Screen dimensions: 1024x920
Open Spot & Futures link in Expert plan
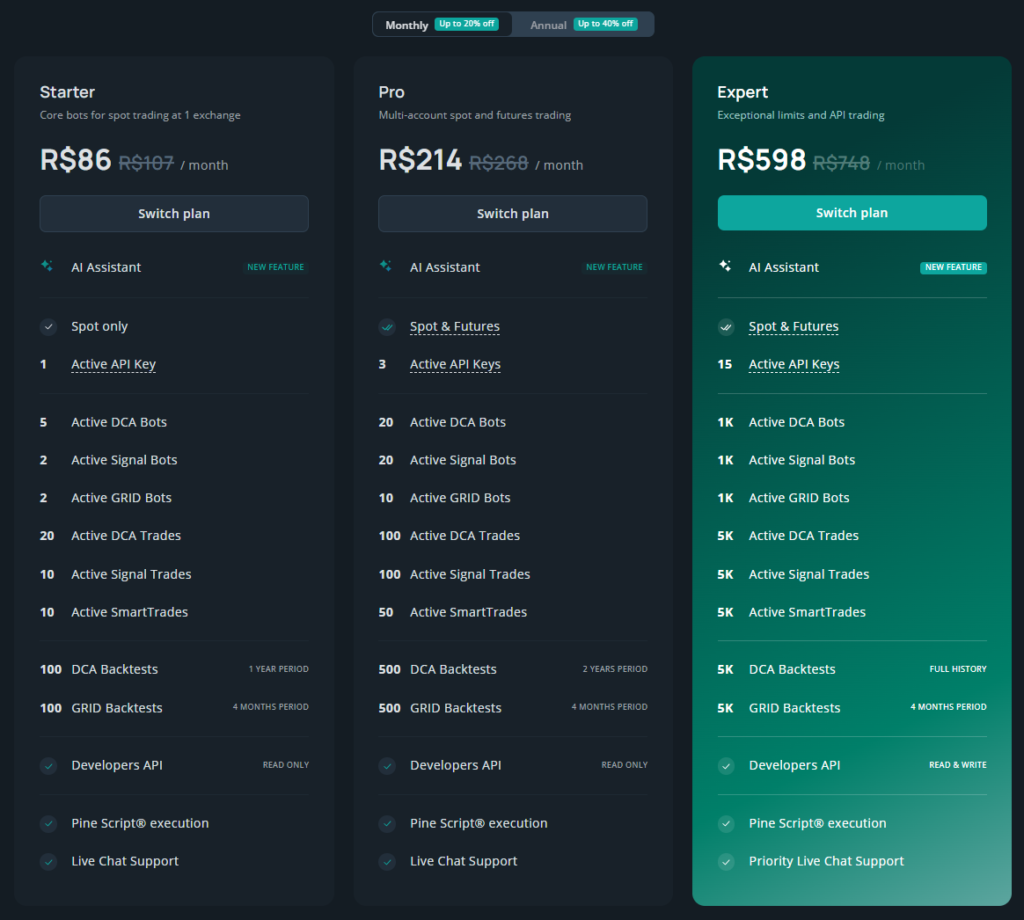tap(793, 326)
